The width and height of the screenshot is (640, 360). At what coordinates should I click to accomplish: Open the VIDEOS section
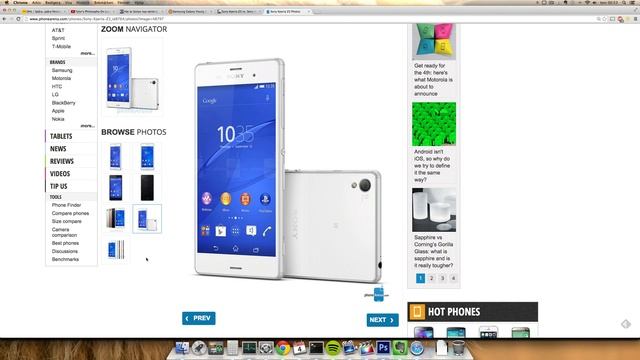pyautogui.click(x=60, y=174)
